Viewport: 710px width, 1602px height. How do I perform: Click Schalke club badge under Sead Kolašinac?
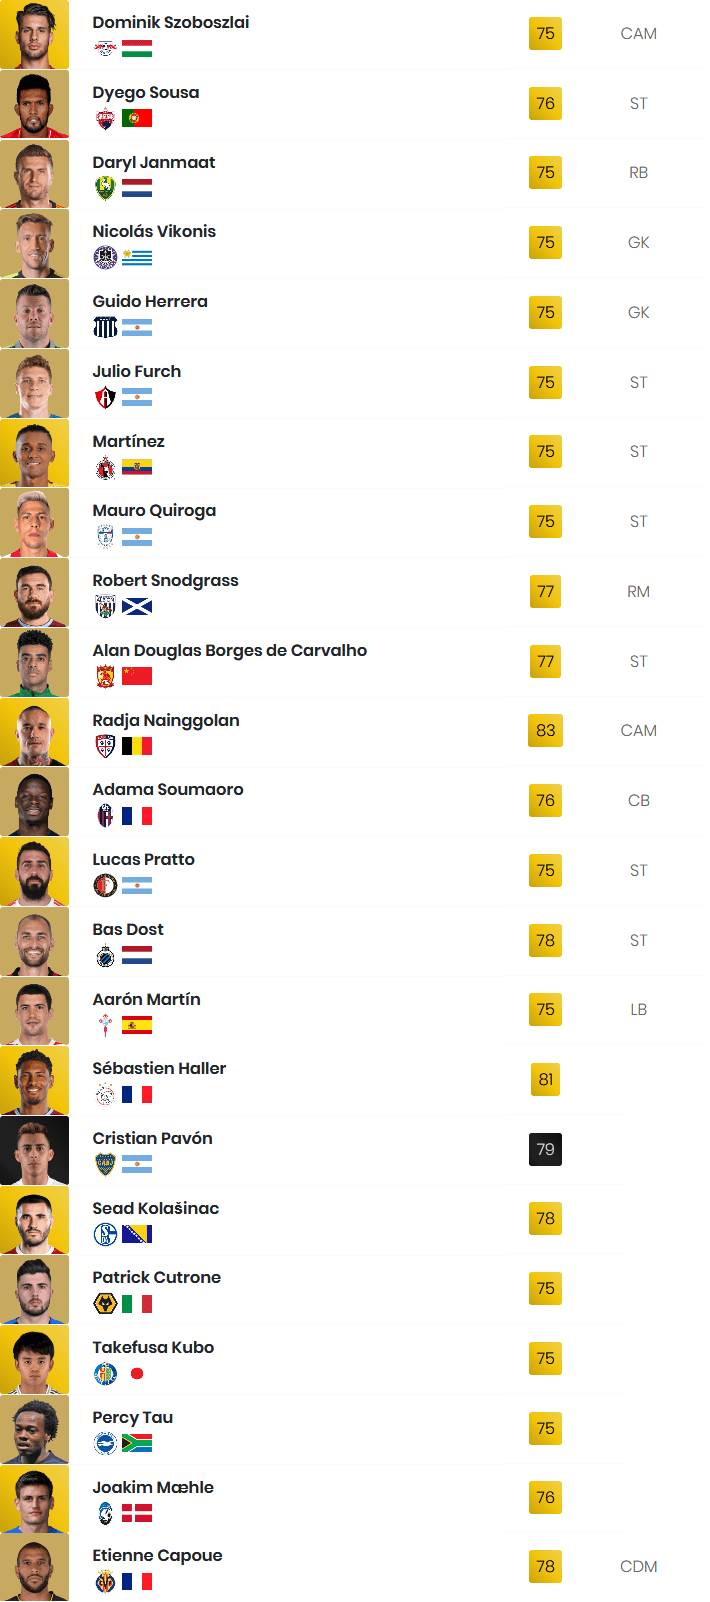(x=105, y=1234)
